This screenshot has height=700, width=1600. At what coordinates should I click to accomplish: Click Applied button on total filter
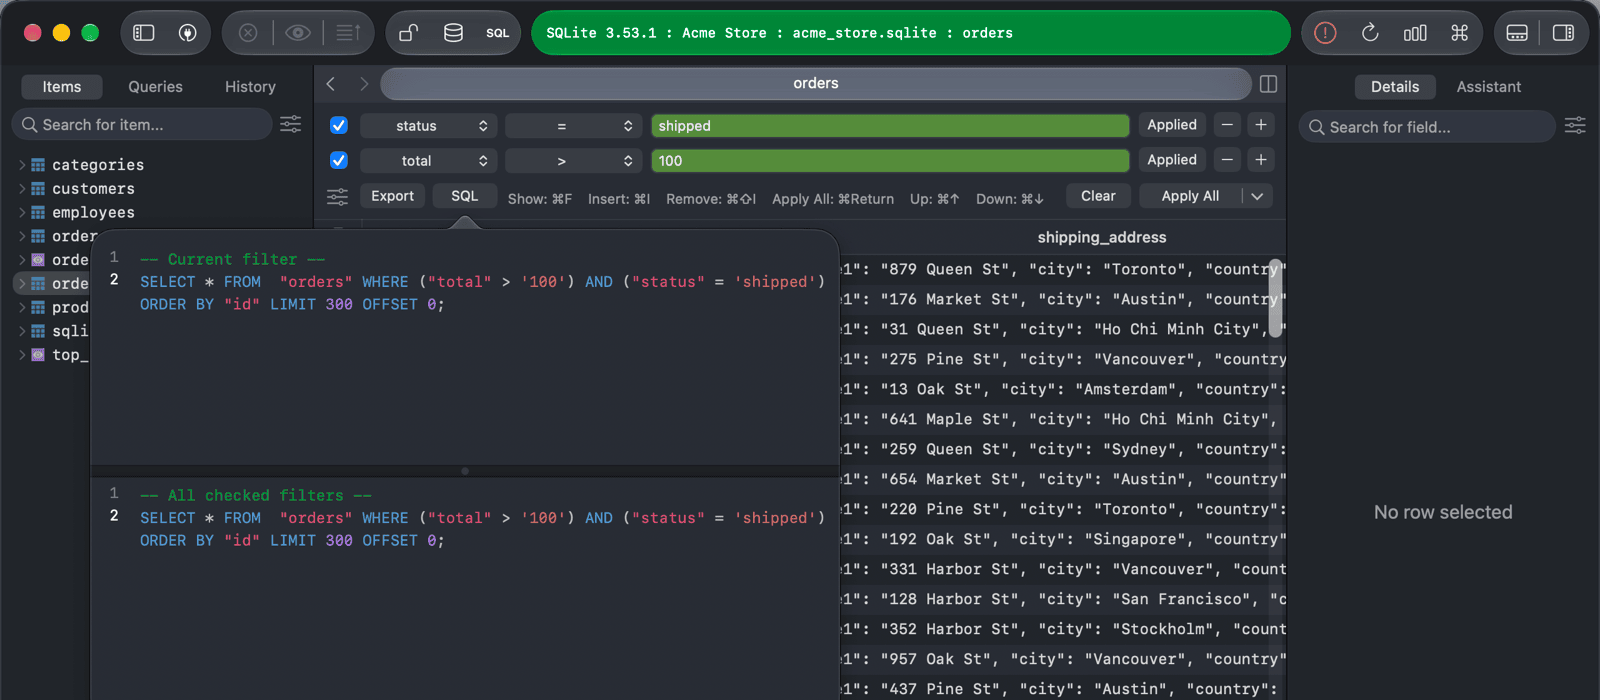point(1172,160)
